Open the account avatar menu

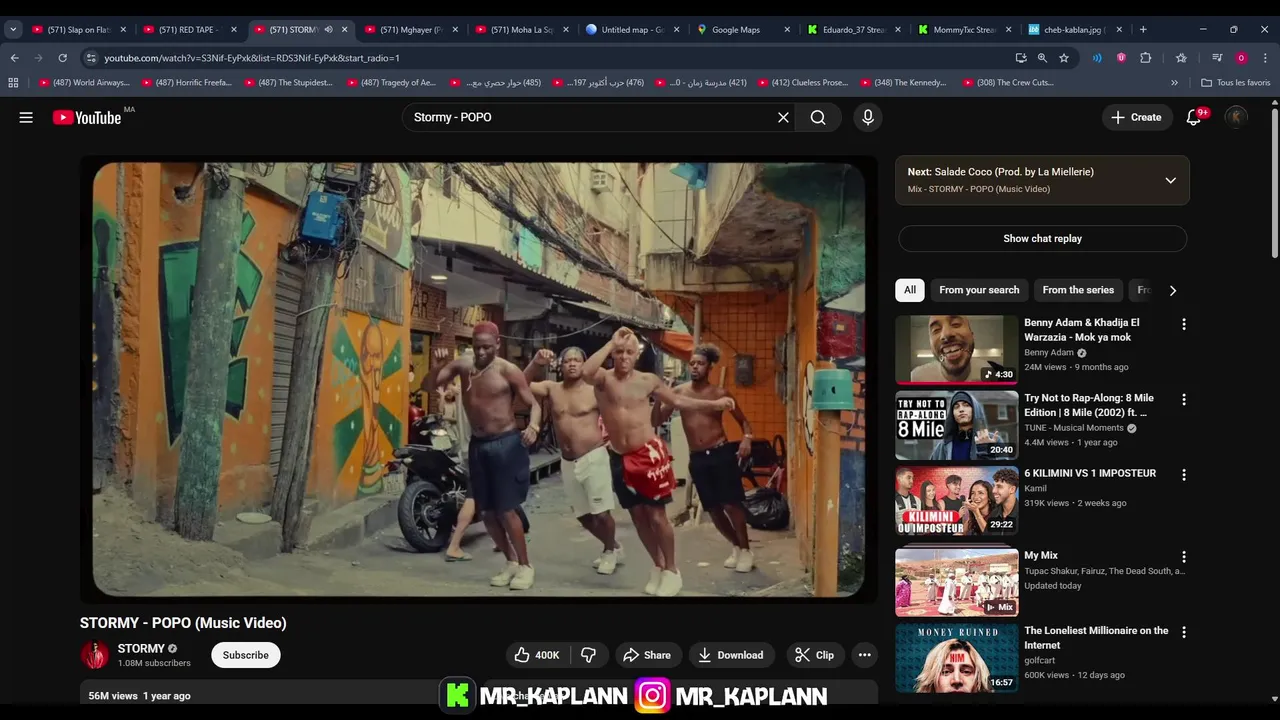pos(1237,117)
